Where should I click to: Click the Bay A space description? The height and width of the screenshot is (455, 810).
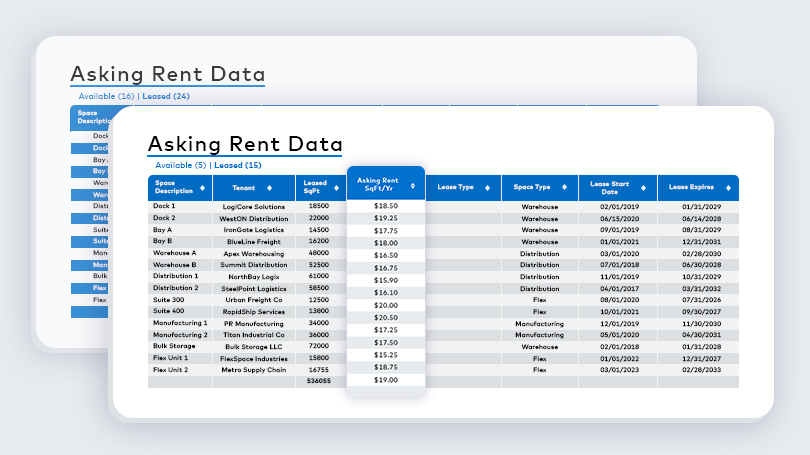pyautogui.click(x=163, y=230)
